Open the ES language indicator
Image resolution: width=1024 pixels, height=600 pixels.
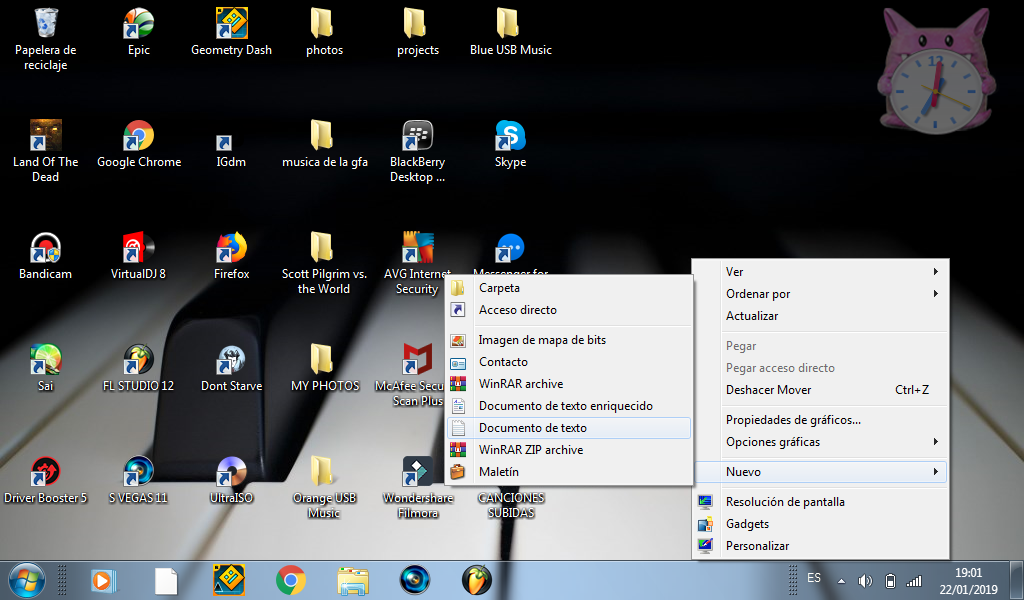point(814,578)
